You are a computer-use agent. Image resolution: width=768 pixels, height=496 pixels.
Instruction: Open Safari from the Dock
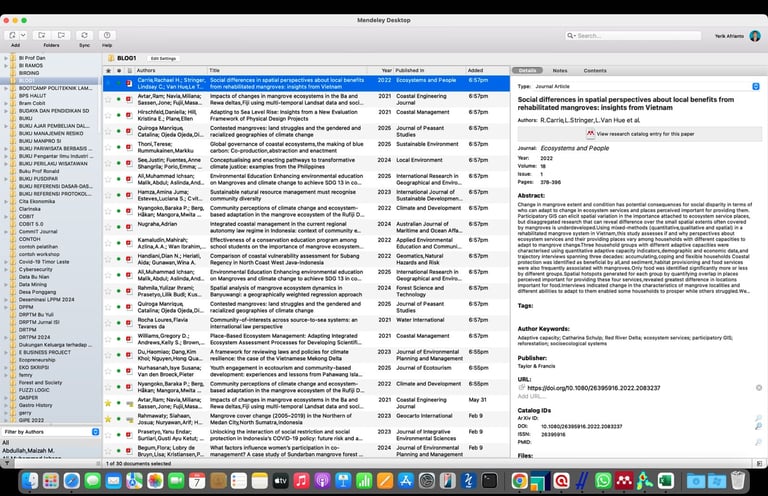pyautogui.click(x=72, y=481)
